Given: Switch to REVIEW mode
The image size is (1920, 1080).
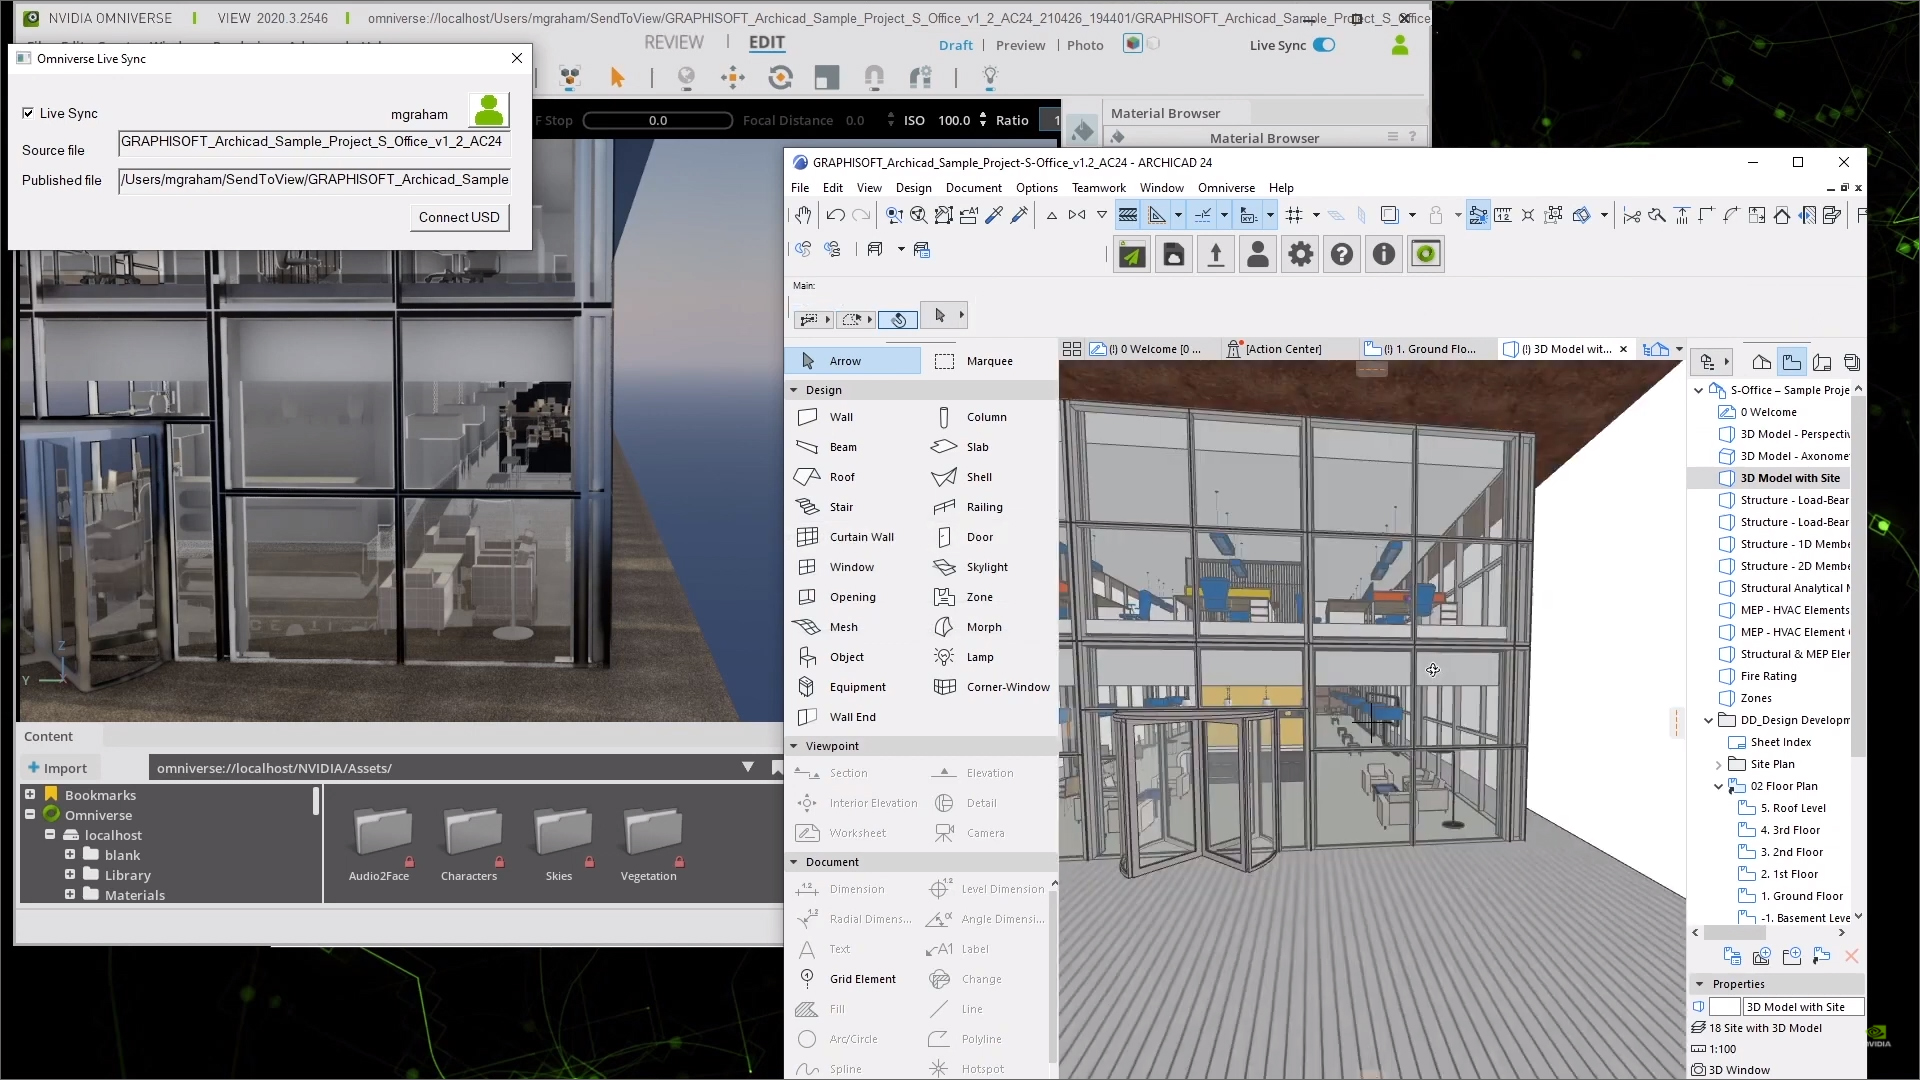Looking at the screenshot, I should pos(674,42).
